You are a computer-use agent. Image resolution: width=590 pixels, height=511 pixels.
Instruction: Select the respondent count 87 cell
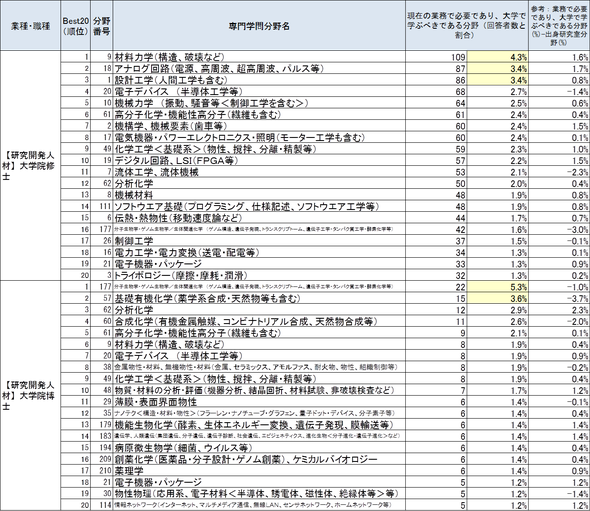[x=436, y=68]
